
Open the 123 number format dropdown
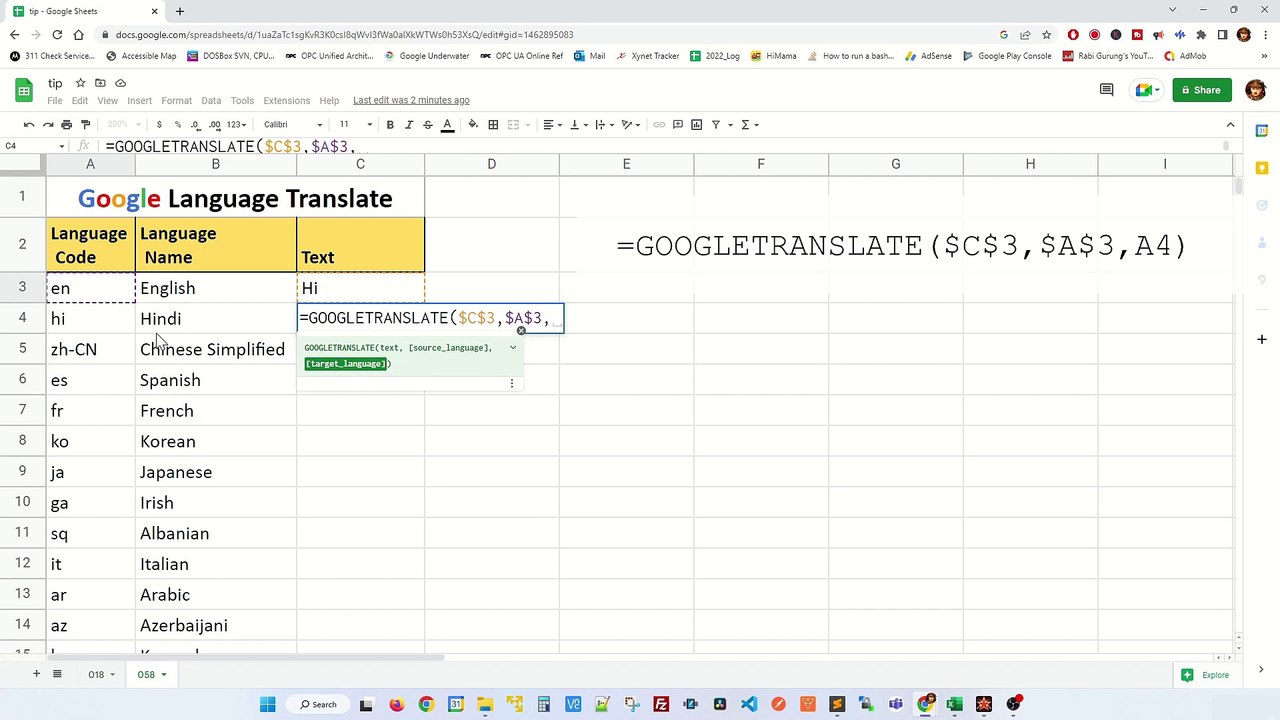click(x=236, y=125)
